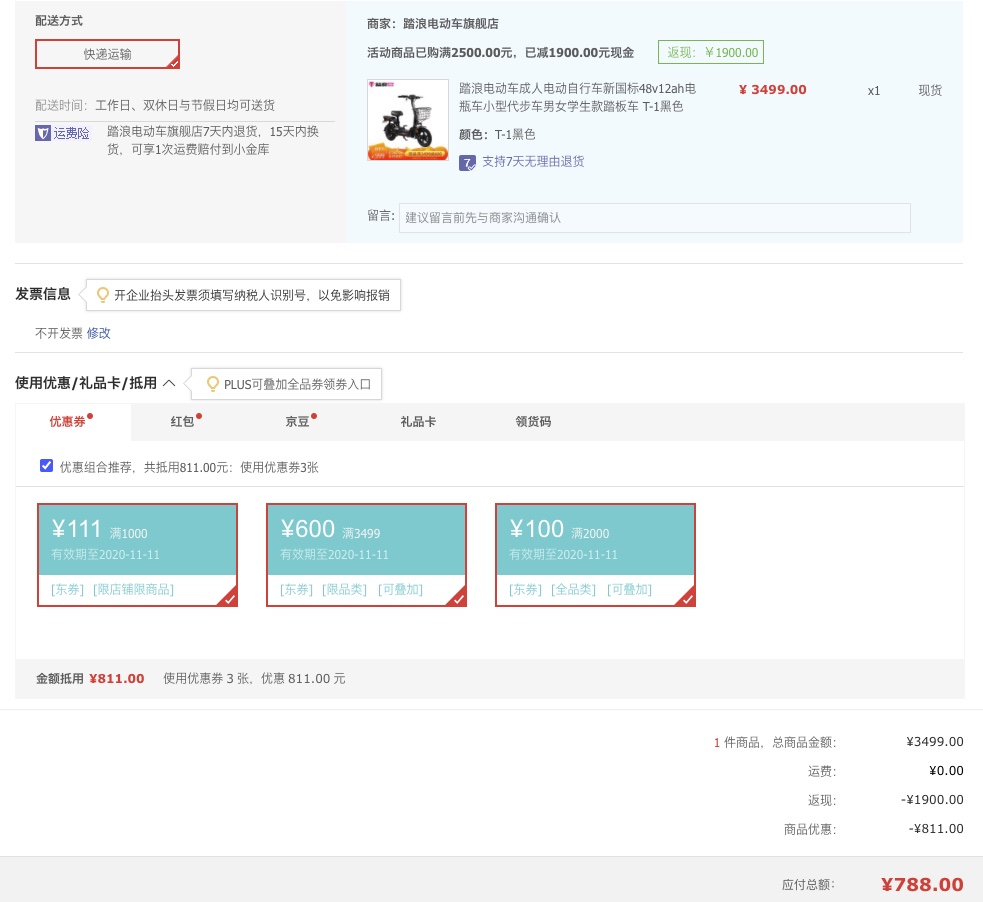Viewport: 983px width, 902px height.
Task: Switch to the 礼品卡 tab
Action: 418,422
